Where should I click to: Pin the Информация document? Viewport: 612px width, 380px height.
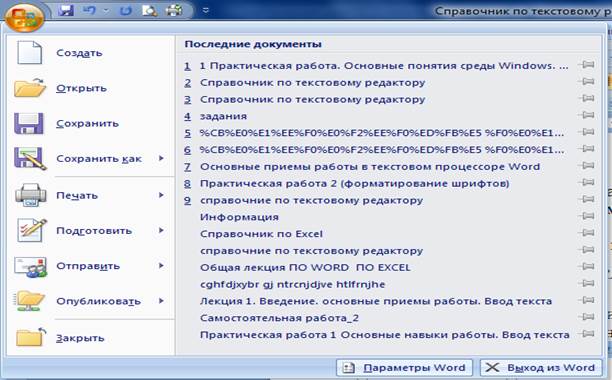587,216
